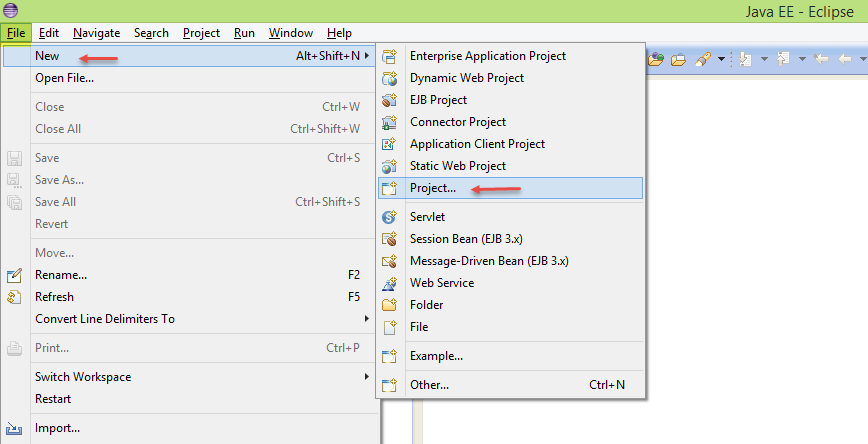
Task: Open the Navigate menu
Action: pos(96,33)
